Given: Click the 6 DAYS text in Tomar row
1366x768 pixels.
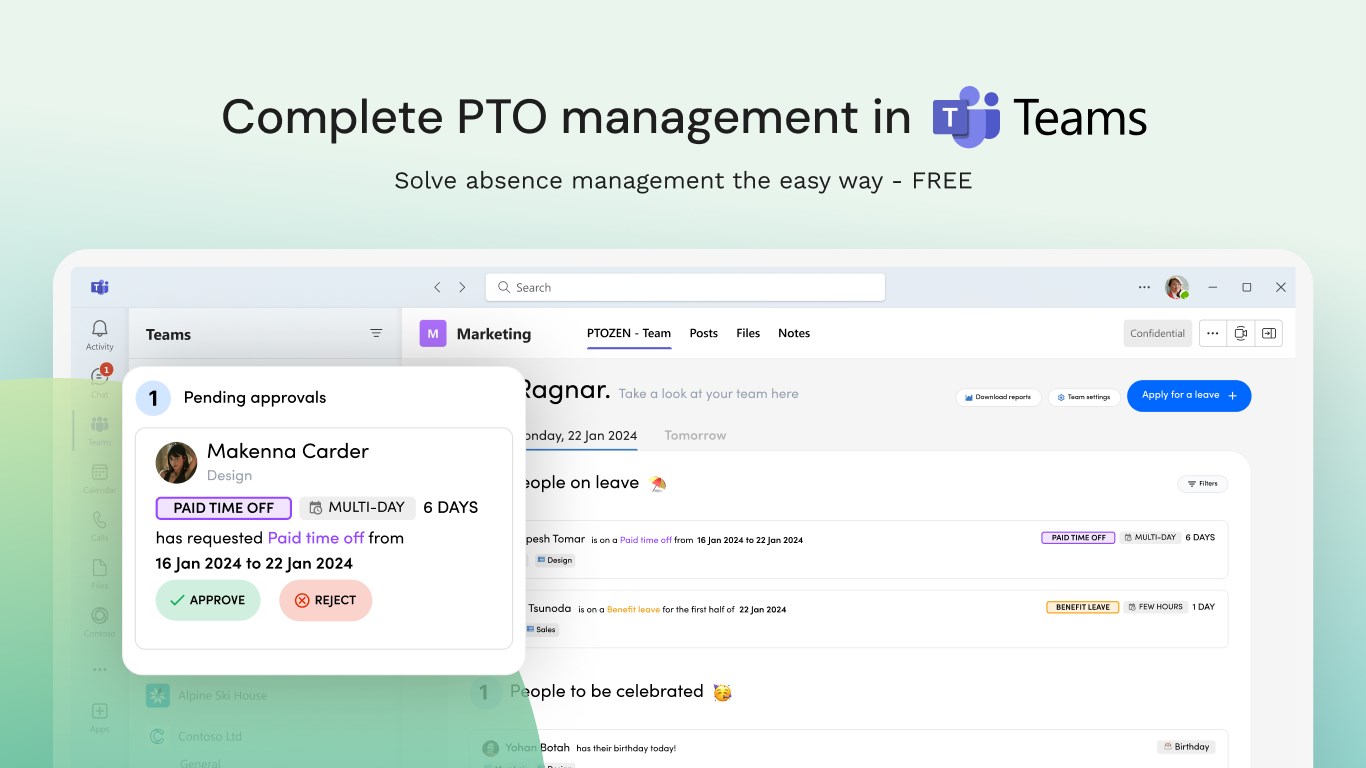Looking at the screenshot, I should click(1200, 538).
